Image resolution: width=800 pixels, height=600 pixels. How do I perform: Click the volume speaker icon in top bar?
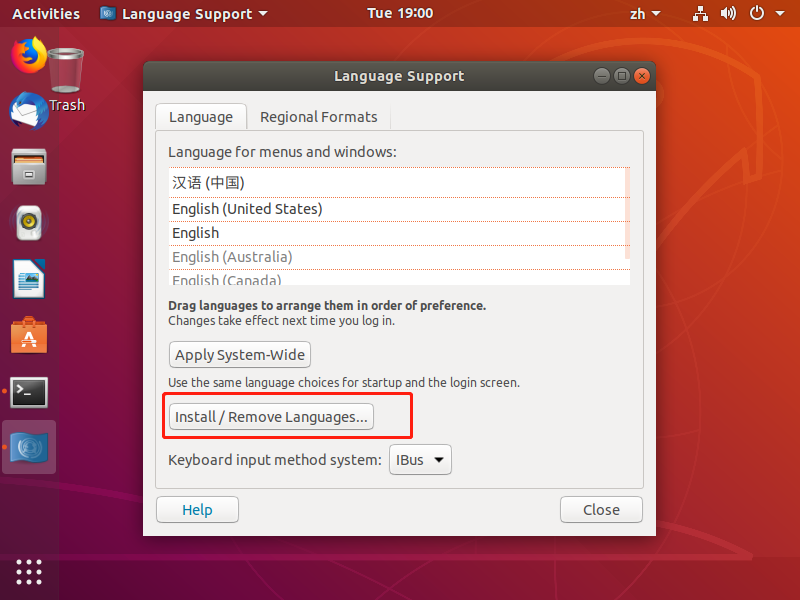[x=728, y=14]
